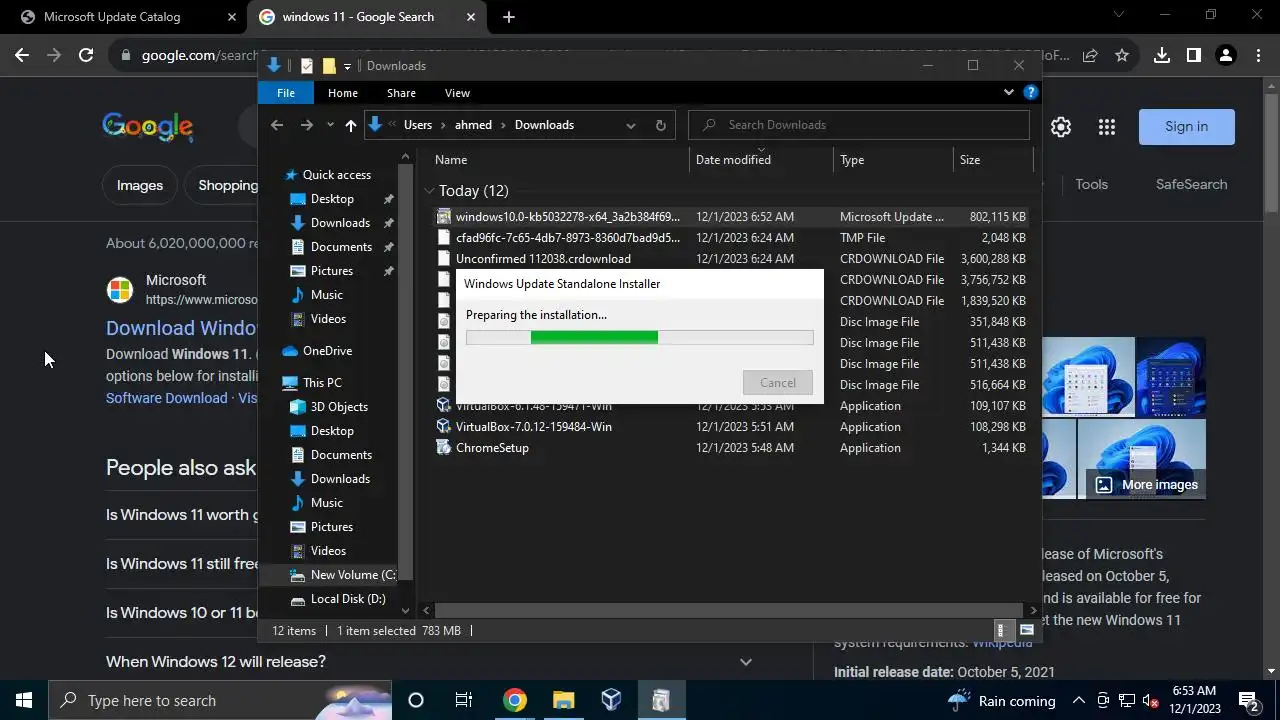This screenshot has width=1280, height=720.
Task: Reload the Chrome page
Action: (86, 56)
